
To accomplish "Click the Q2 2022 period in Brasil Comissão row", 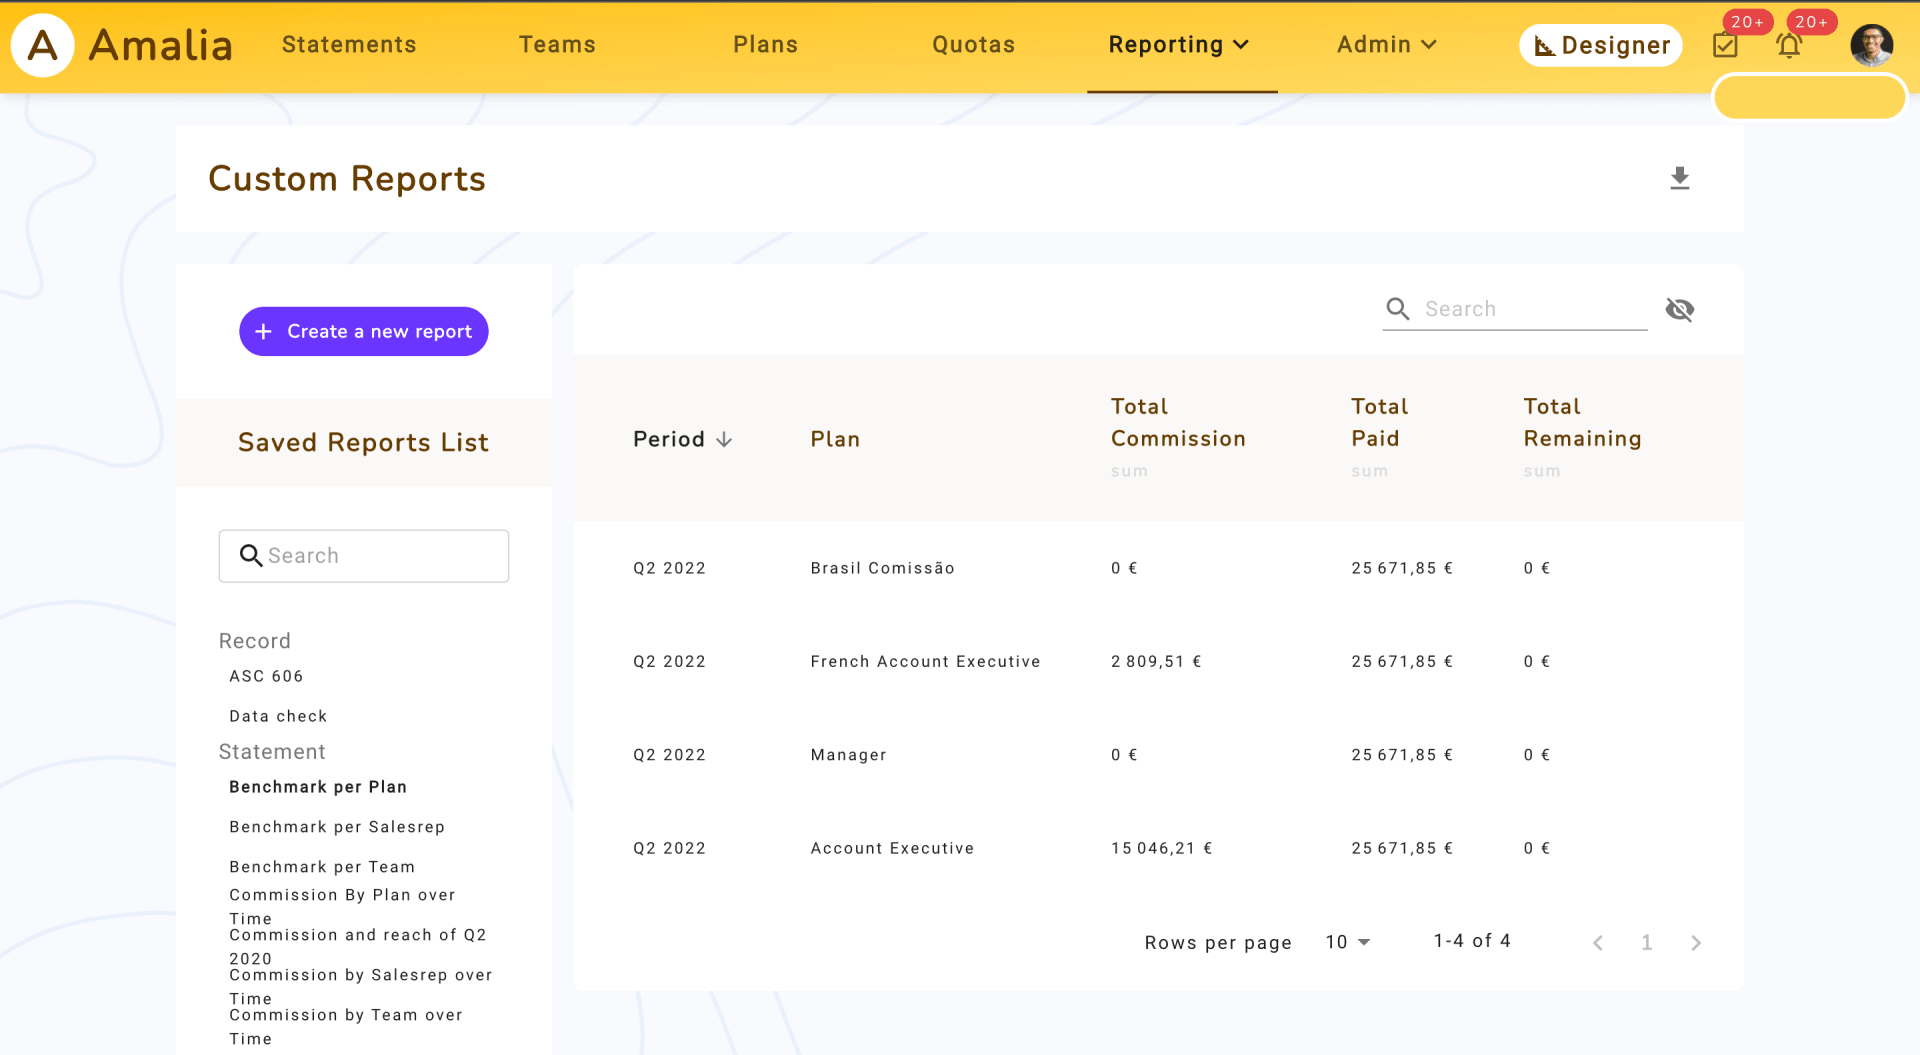I will click(x=669, y=568).
